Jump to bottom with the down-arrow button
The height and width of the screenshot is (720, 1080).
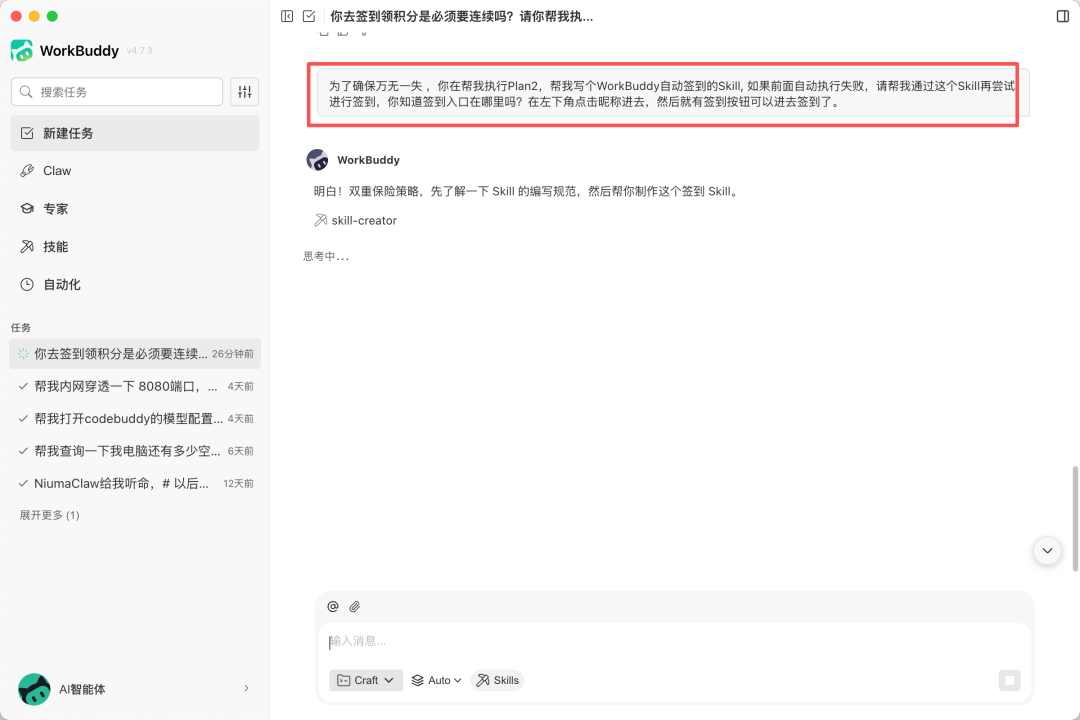pos(1047,551)
